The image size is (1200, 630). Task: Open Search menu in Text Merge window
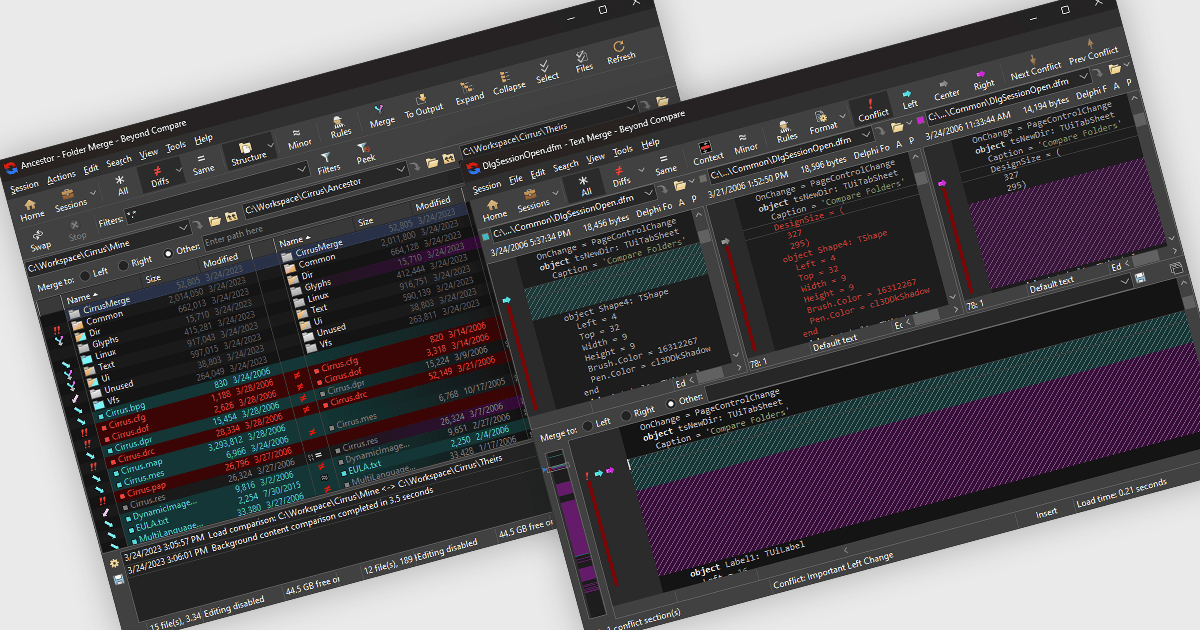point(566,166)
